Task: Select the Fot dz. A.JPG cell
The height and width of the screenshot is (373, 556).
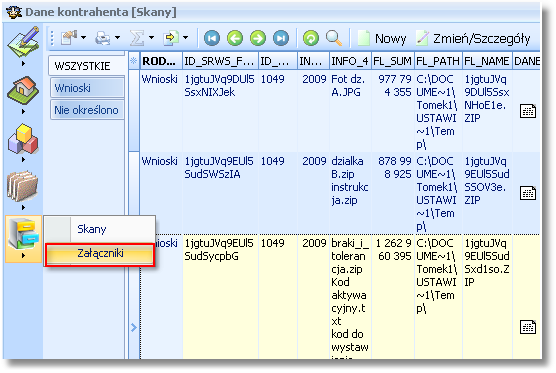Action: click(350, 111)
